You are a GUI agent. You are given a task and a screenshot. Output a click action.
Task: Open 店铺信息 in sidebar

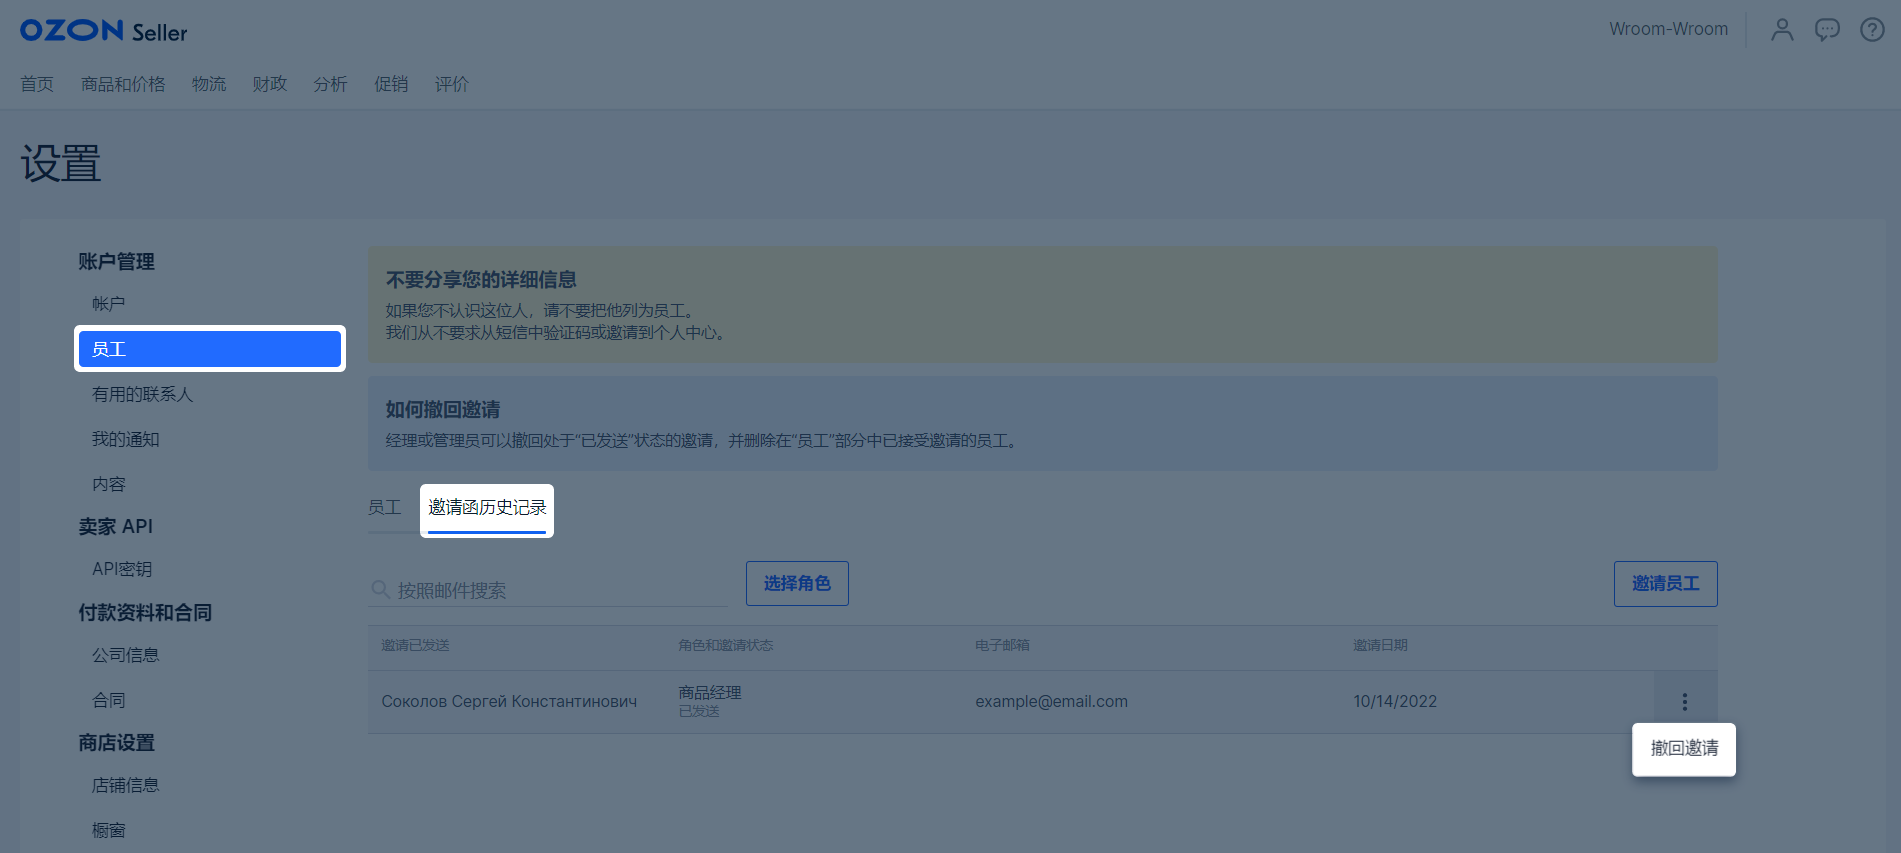(x=126, y=786)
